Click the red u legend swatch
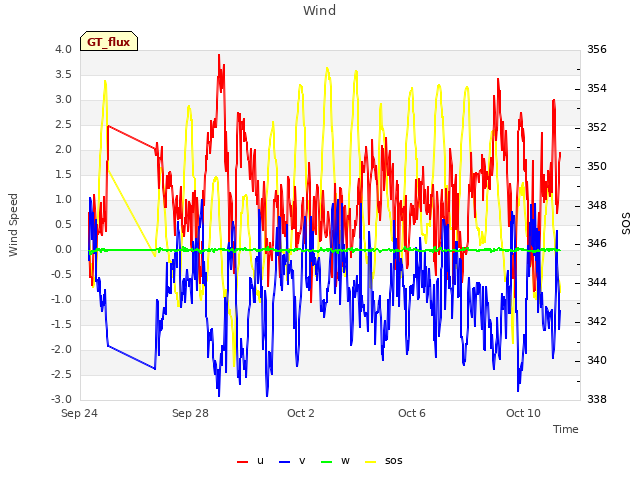Screen dimensions: 640x480 coord(242,462)
